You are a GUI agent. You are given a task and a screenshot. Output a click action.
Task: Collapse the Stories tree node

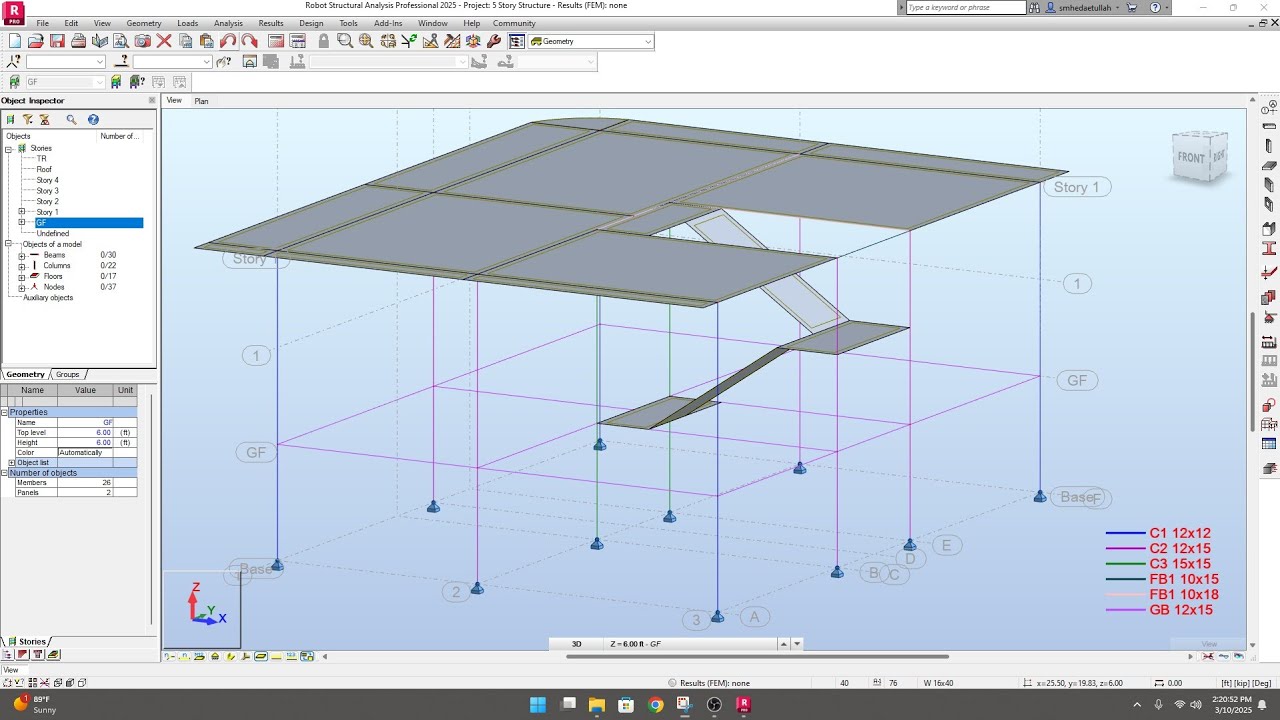(x=8, y=148)
